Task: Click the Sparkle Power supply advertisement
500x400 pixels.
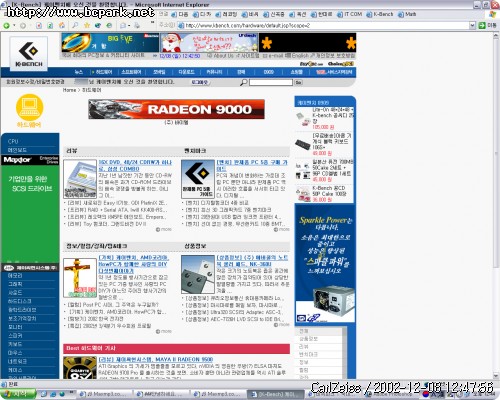Action: coord(325,263)
